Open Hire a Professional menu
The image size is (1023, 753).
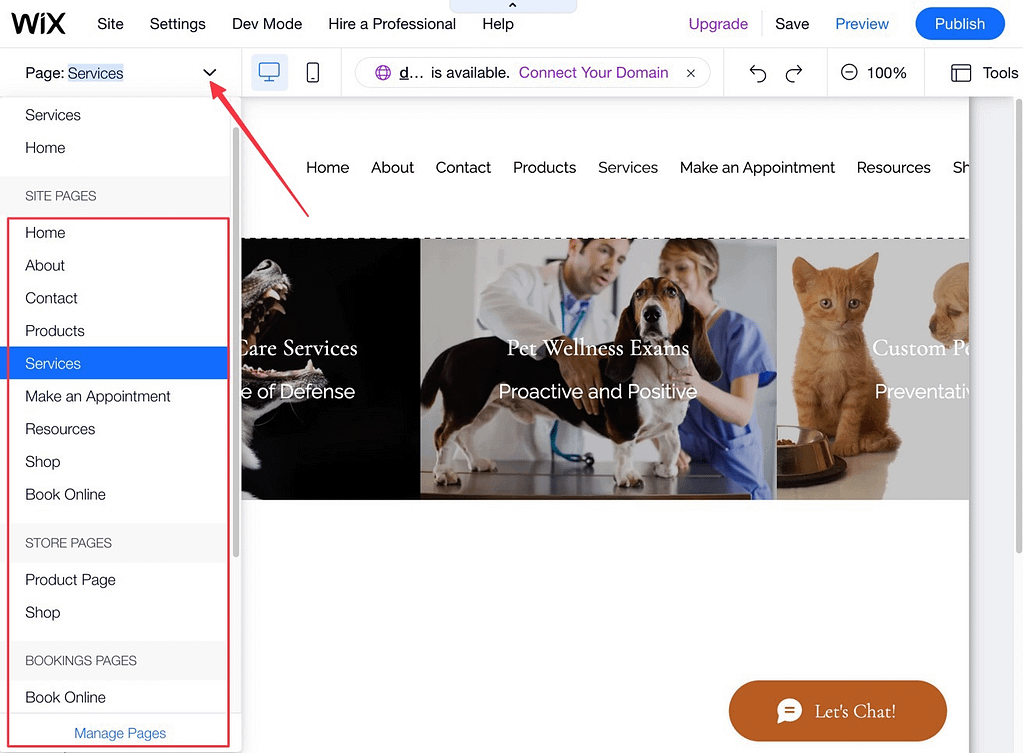tap(392, 24)
